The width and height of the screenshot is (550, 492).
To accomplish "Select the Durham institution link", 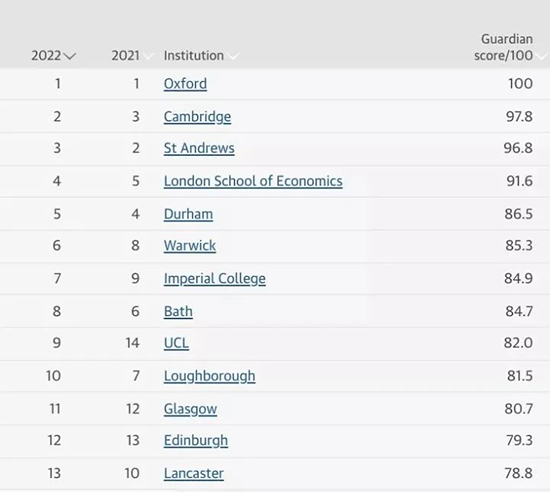I will pyautogui.click(x=188, y=214).
